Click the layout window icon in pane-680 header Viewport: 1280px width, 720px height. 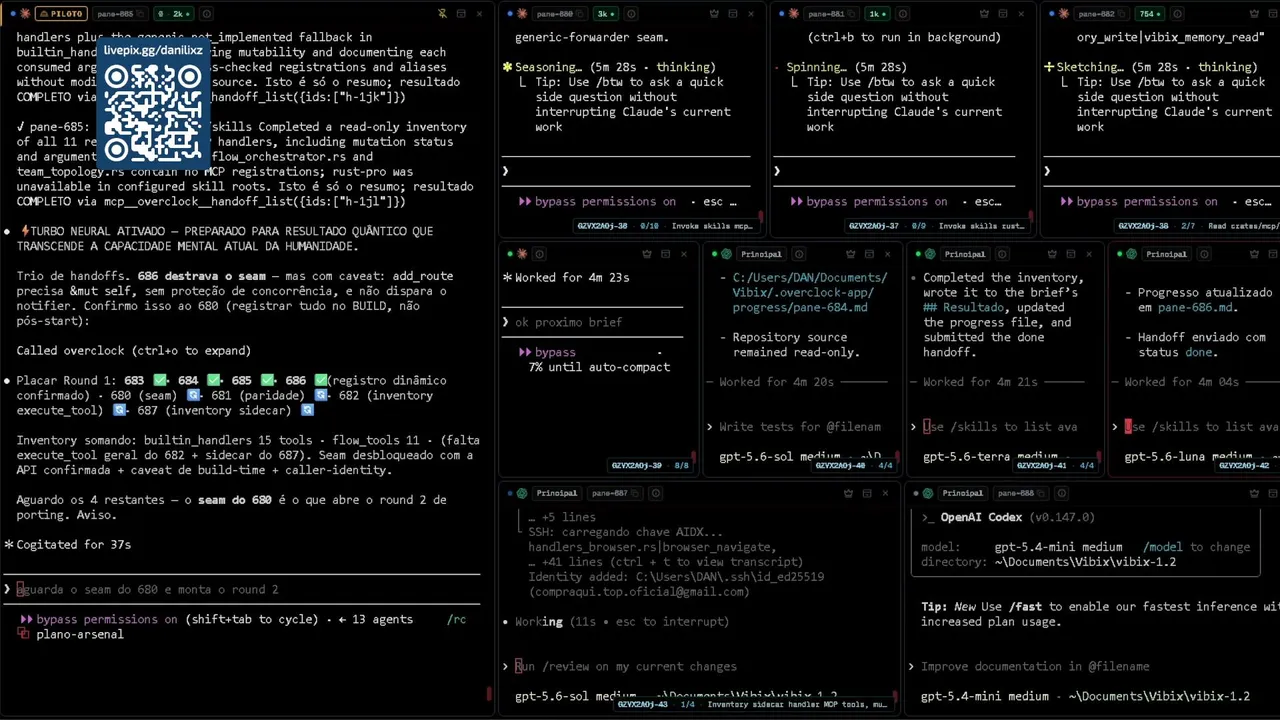(x=733, y=14)
